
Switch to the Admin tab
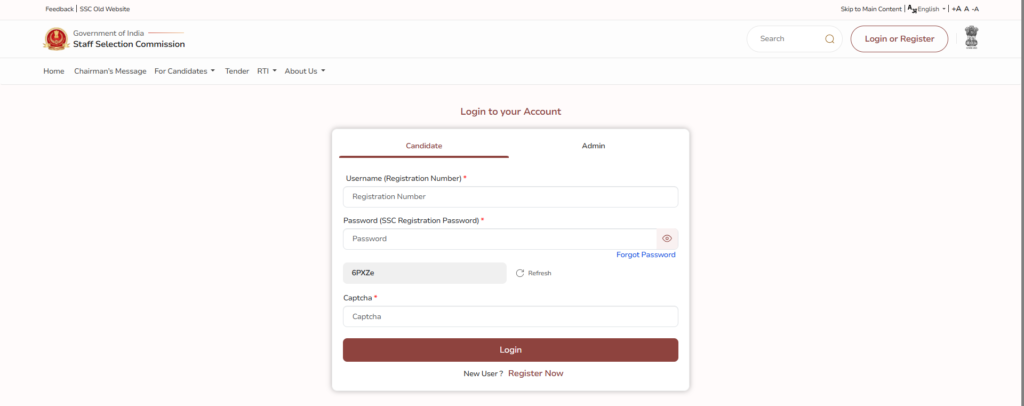pyautogui.click(x=593, y=146)
